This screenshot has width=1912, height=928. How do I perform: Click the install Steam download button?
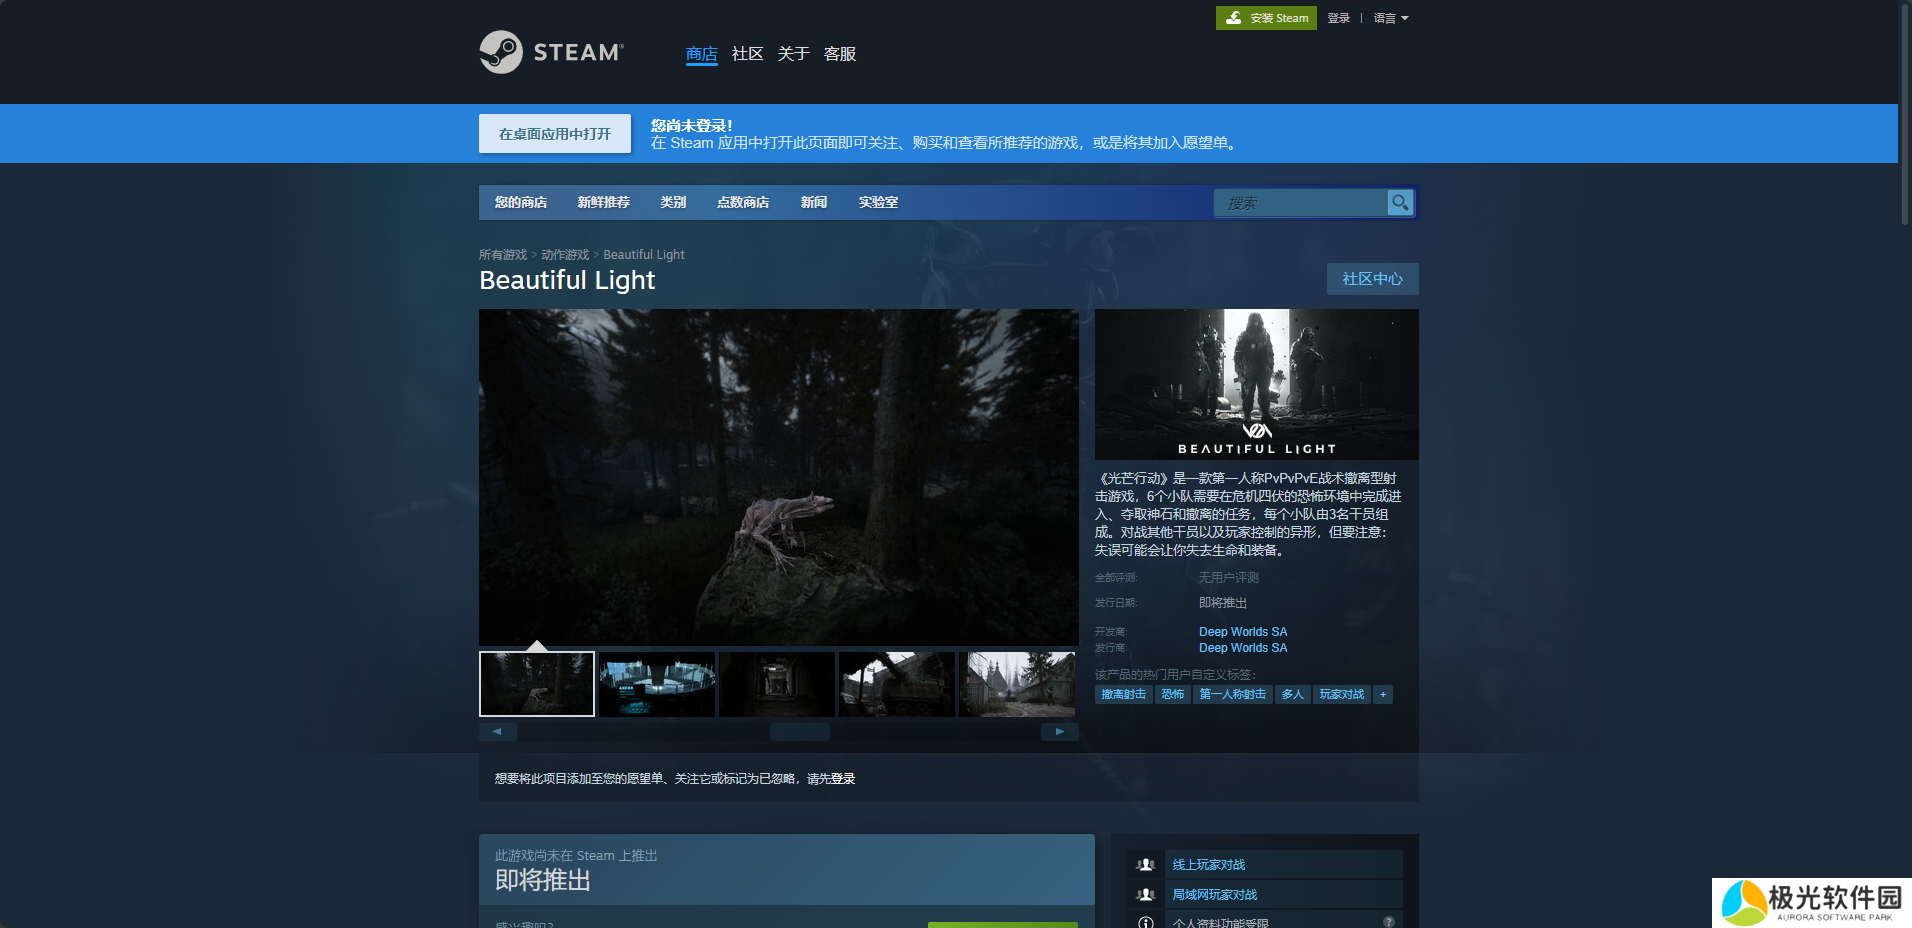click(1266, 18)
